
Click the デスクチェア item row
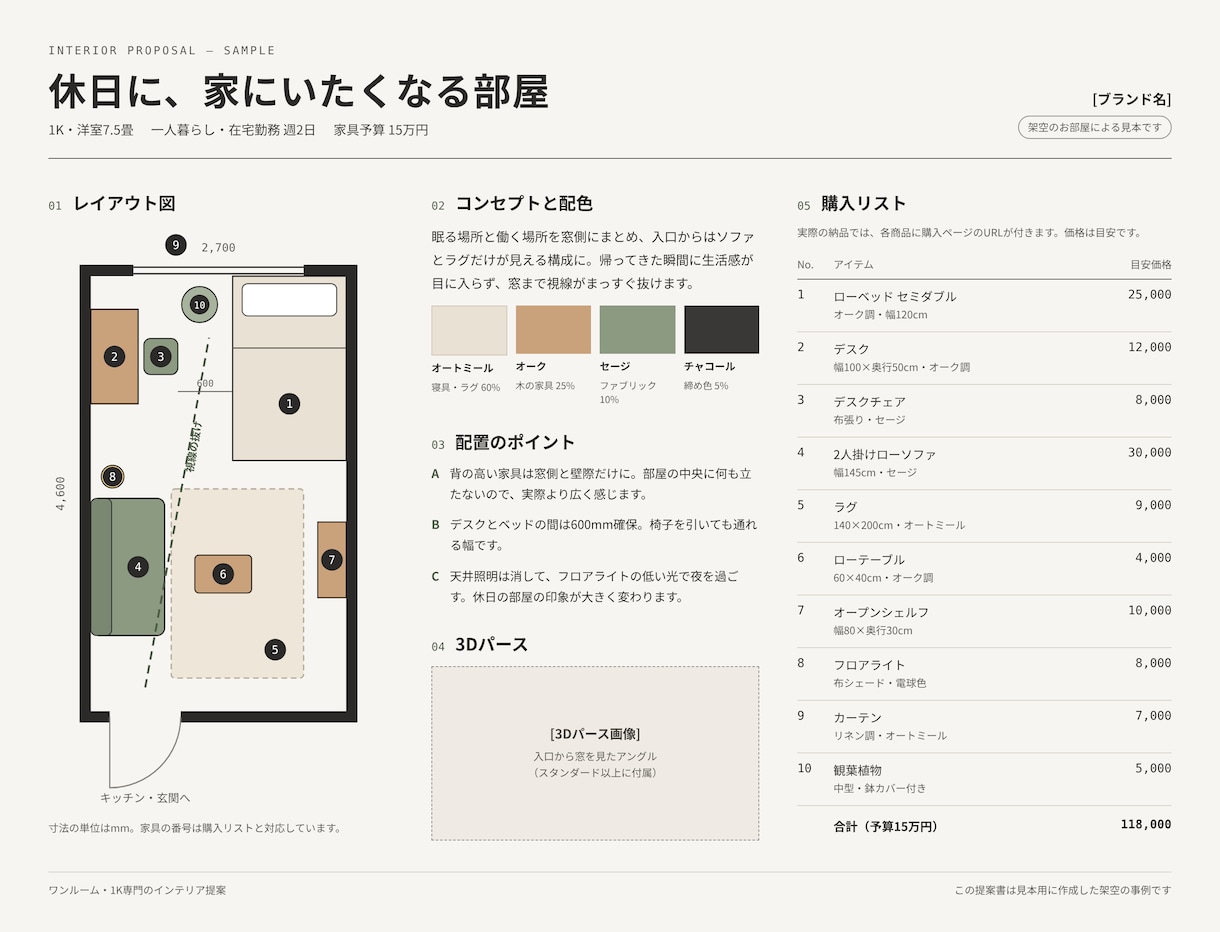[x=984, y=410]
